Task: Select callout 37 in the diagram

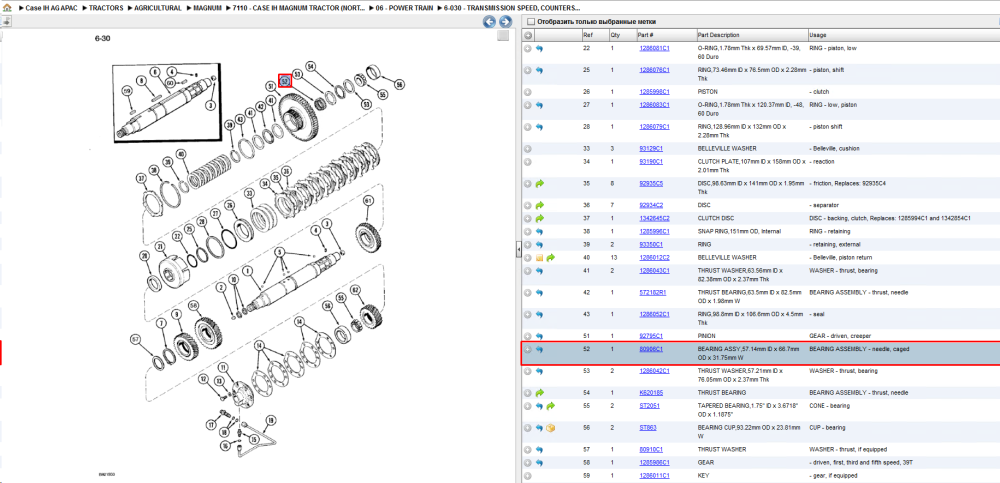Action: (x=141, y=177)
